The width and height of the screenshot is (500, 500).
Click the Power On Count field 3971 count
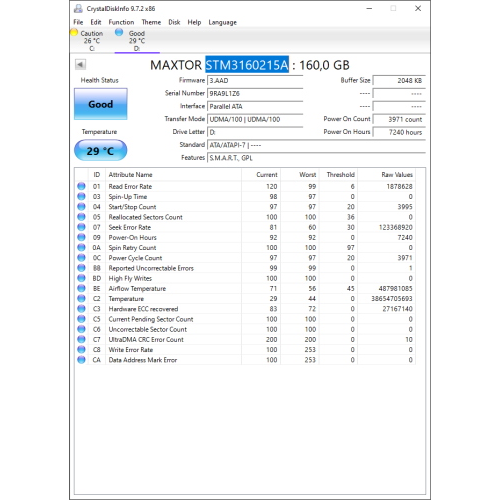click(399, 119)
